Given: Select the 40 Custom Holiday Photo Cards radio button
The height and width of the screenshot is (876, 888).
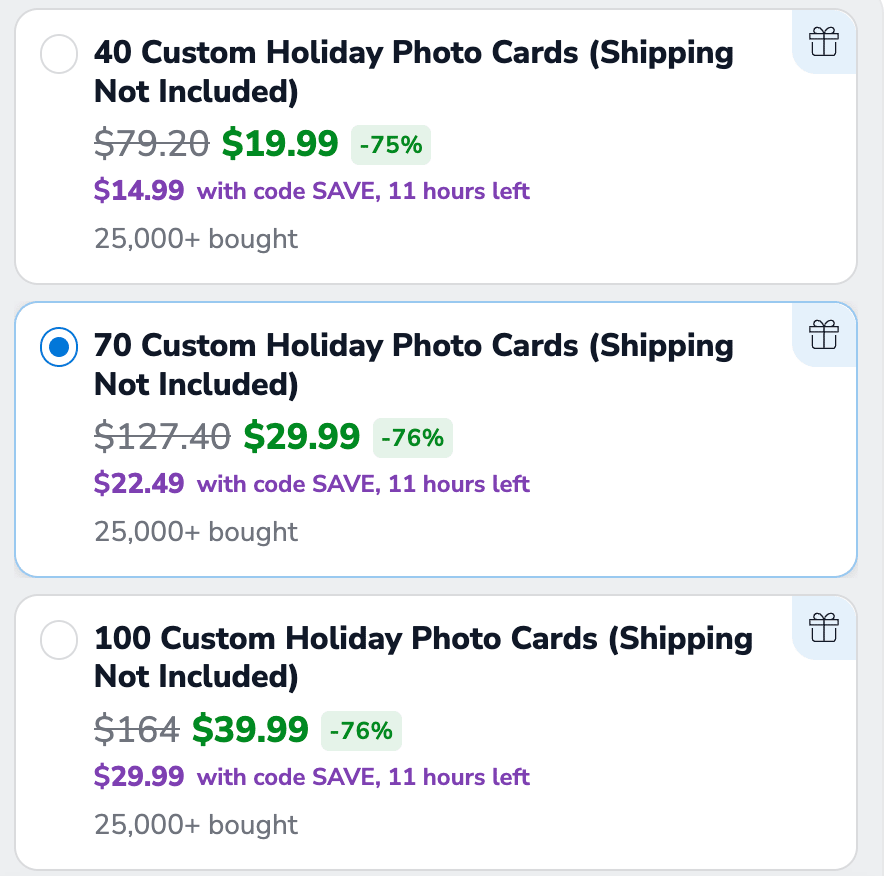Looking at the screenshot, I should [x=59, y=54].
